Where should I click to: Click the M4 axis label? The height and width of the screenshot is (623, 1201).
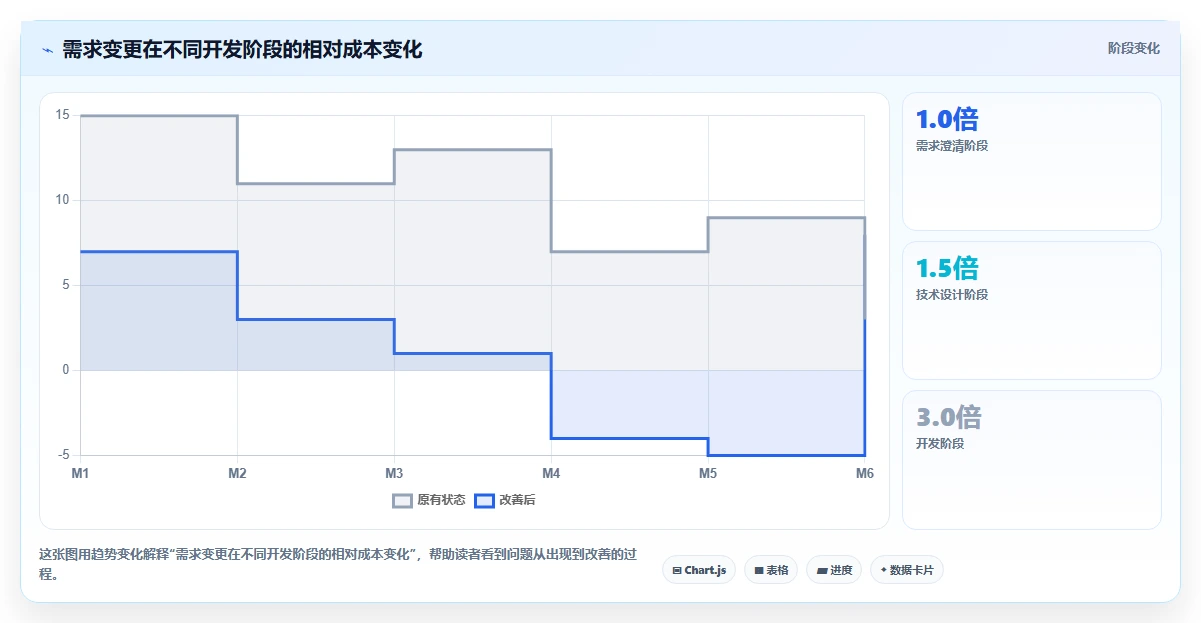point(551,474)
